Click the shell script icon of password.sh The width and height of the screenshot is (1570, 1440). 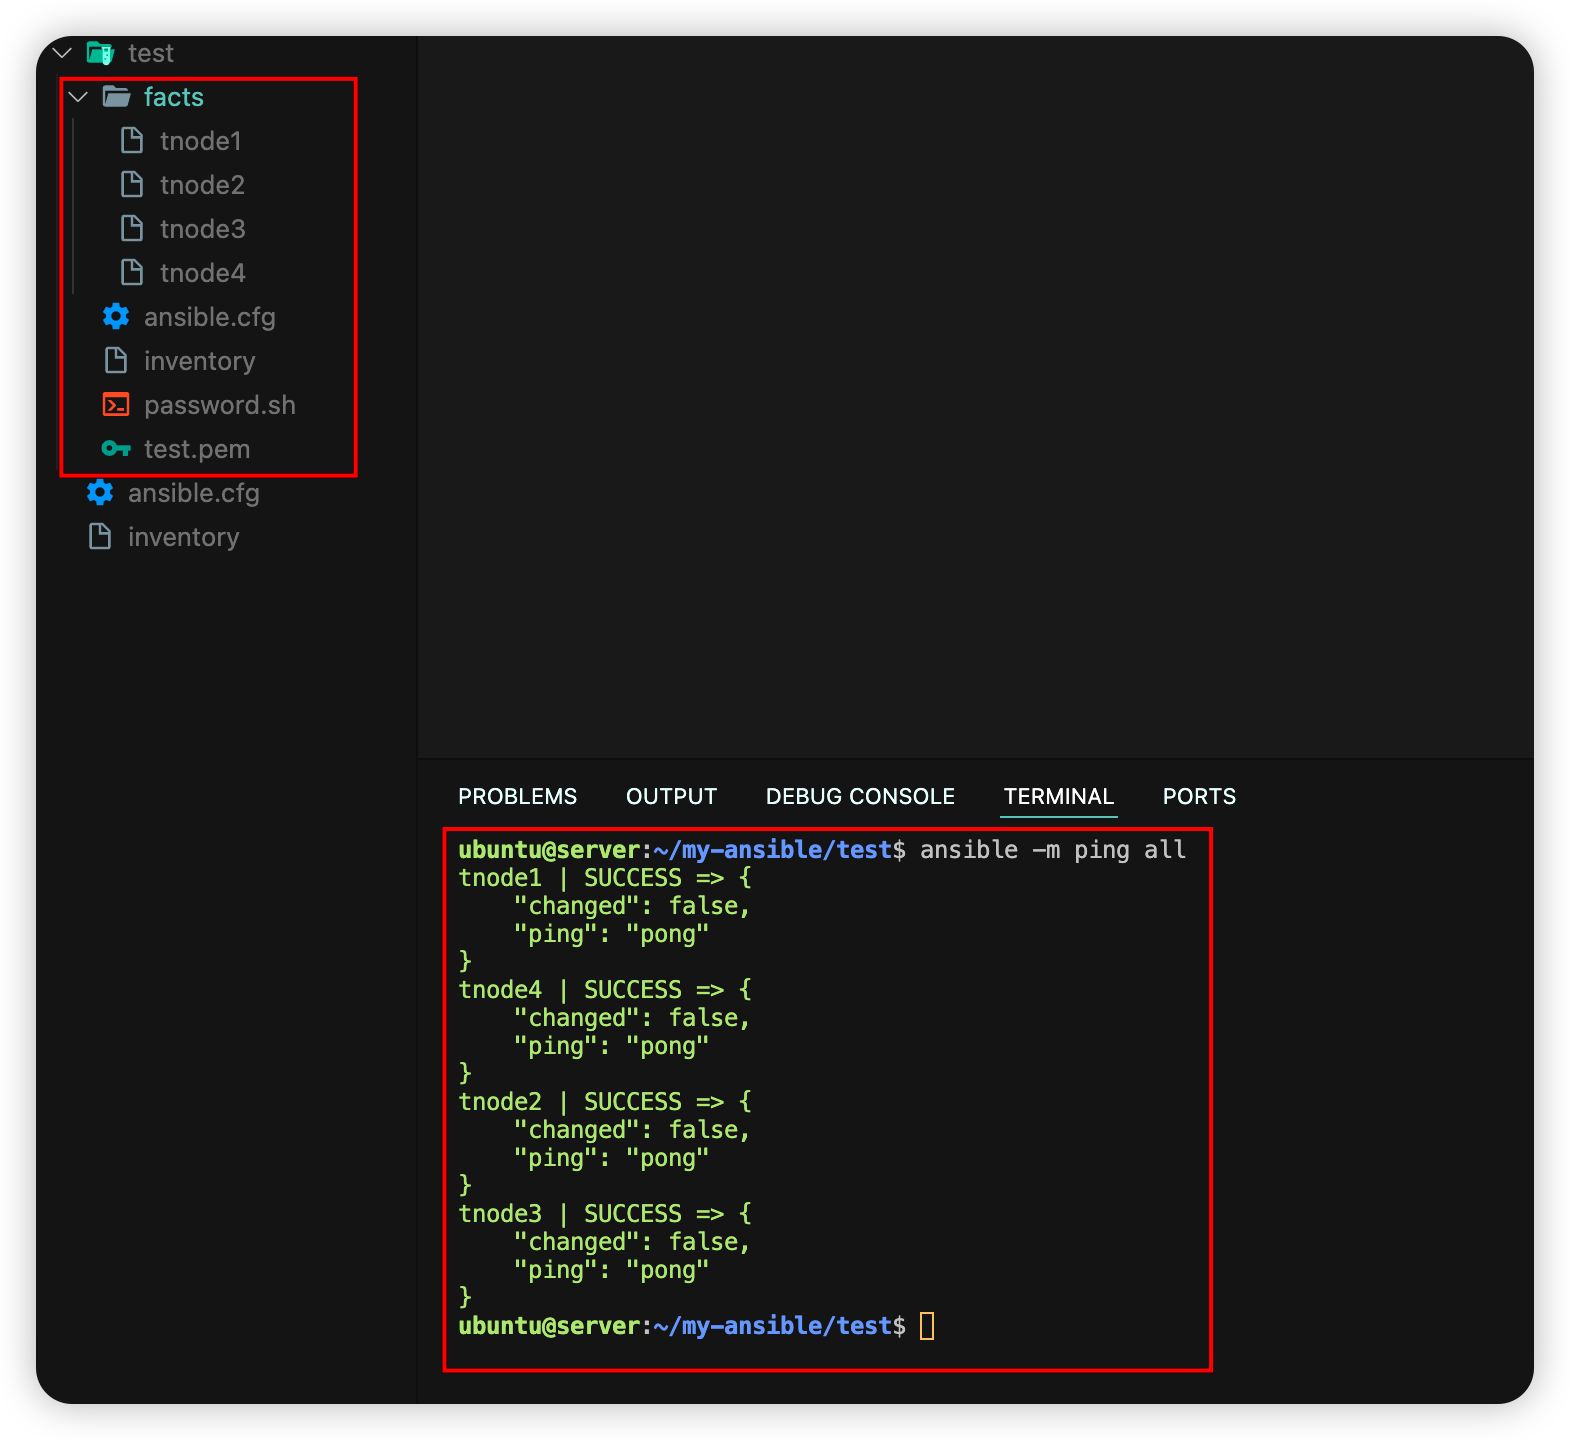pyautogui.click(x=116, y=405)
